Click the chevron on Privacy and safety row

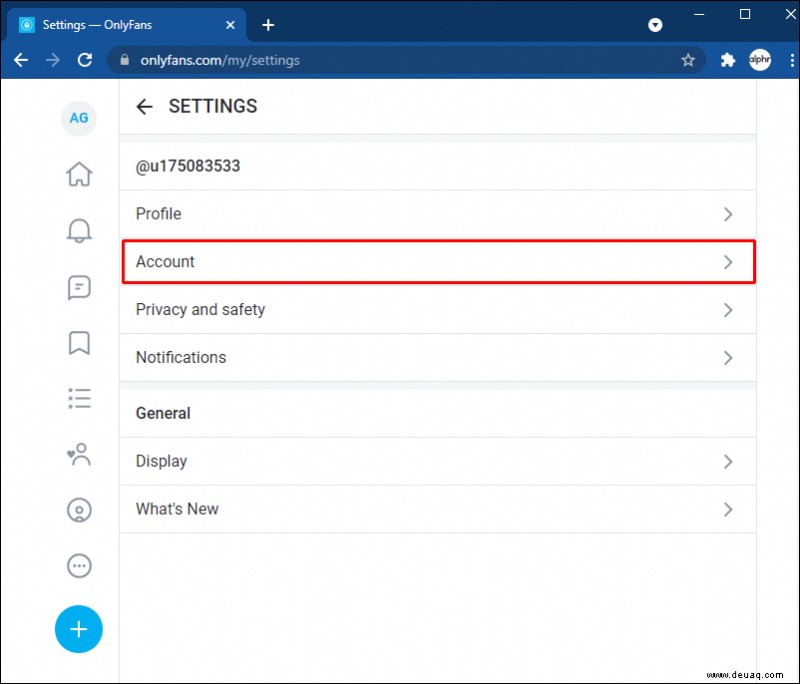point(728,310)
